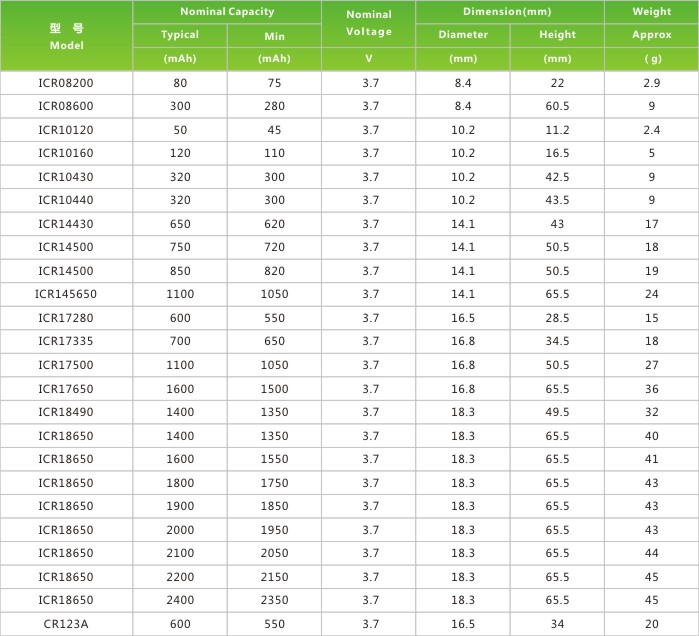Select the Weight Approx header
Viewport: 699px width, 636px height.
tap(651, 23)
